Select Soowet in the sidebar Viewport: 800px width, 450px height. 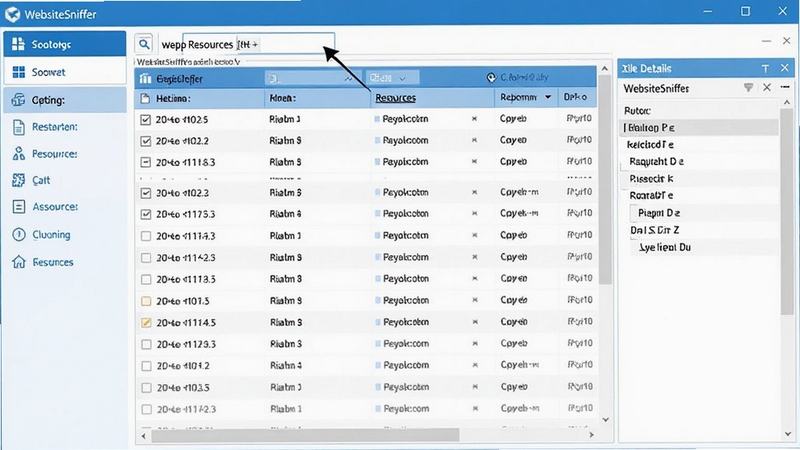[65, 72]
